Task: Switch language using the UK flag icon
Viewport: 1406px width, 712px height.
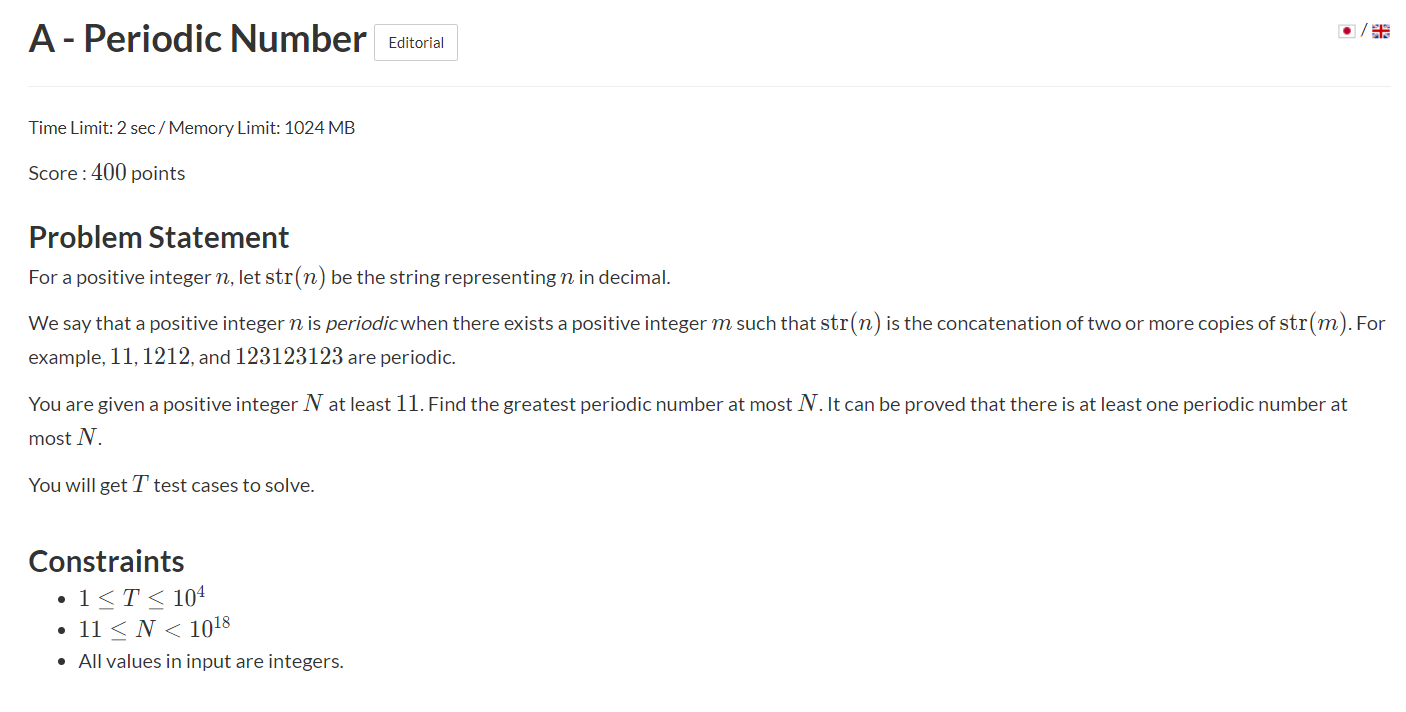Action: pyautogui.click(x=1381, y=31)
